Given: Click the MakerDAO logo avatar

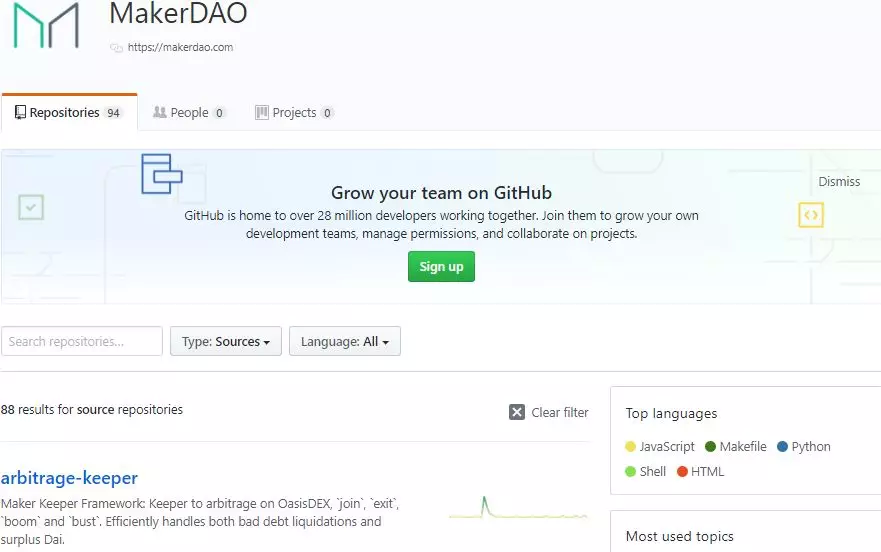Looking at the screenshot, I should [46, 25].
